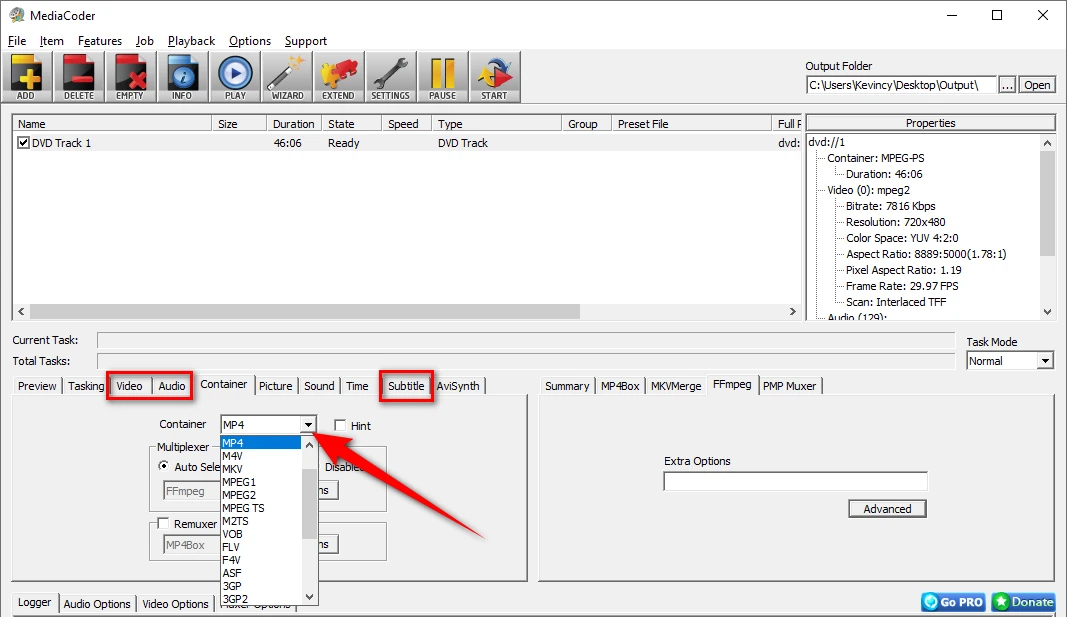The height and width of the screenshot is (617, 1067).
Task: Choose MPEG2 in the container list
Action: 261,495
